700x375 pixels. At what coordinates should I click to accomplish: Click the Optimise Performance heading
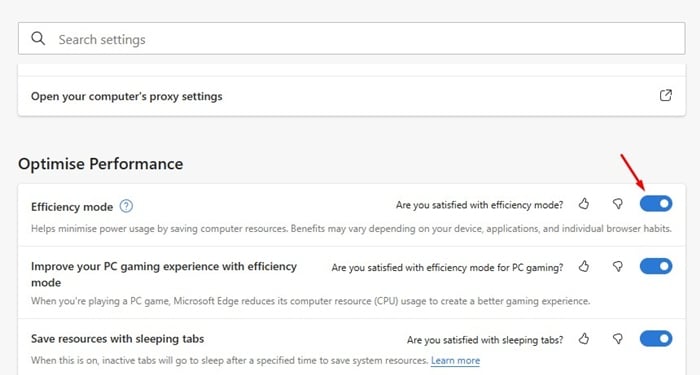click(x=100, y=164)
